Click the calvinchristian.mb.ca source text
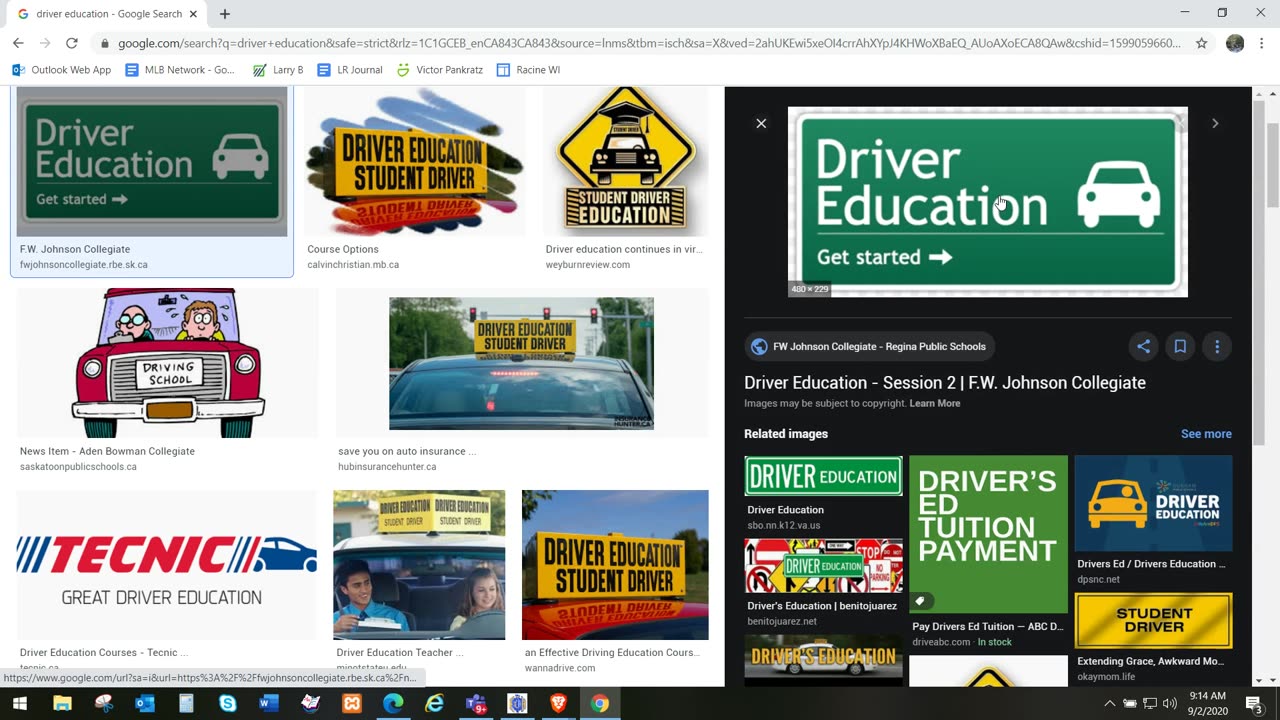 tap(353, 265)
